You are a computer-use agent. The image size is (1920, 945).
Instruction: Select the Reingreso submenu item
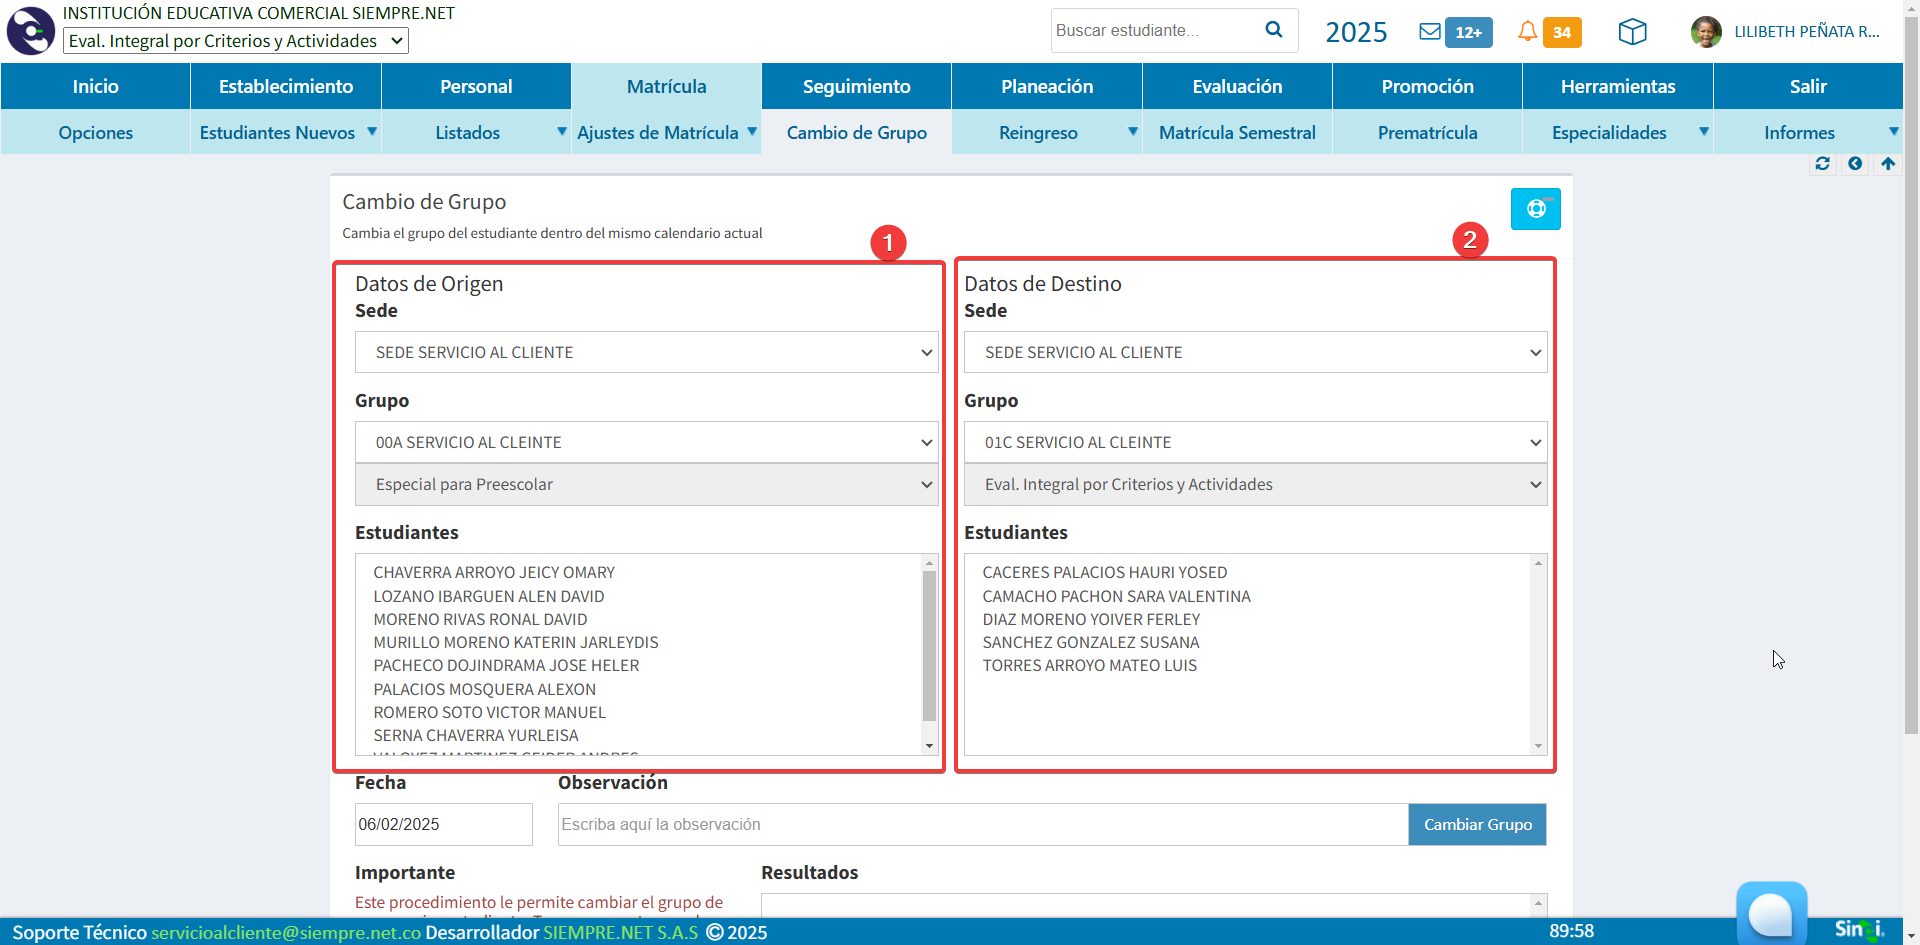[x=1038, y=133]
